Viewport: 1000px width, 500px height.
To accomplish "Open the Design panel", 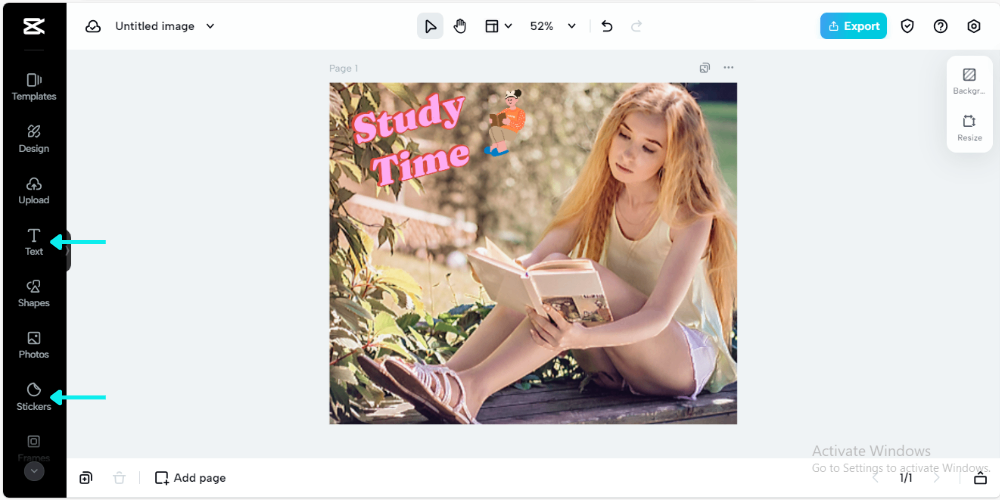I will click(x=34, y=139).
